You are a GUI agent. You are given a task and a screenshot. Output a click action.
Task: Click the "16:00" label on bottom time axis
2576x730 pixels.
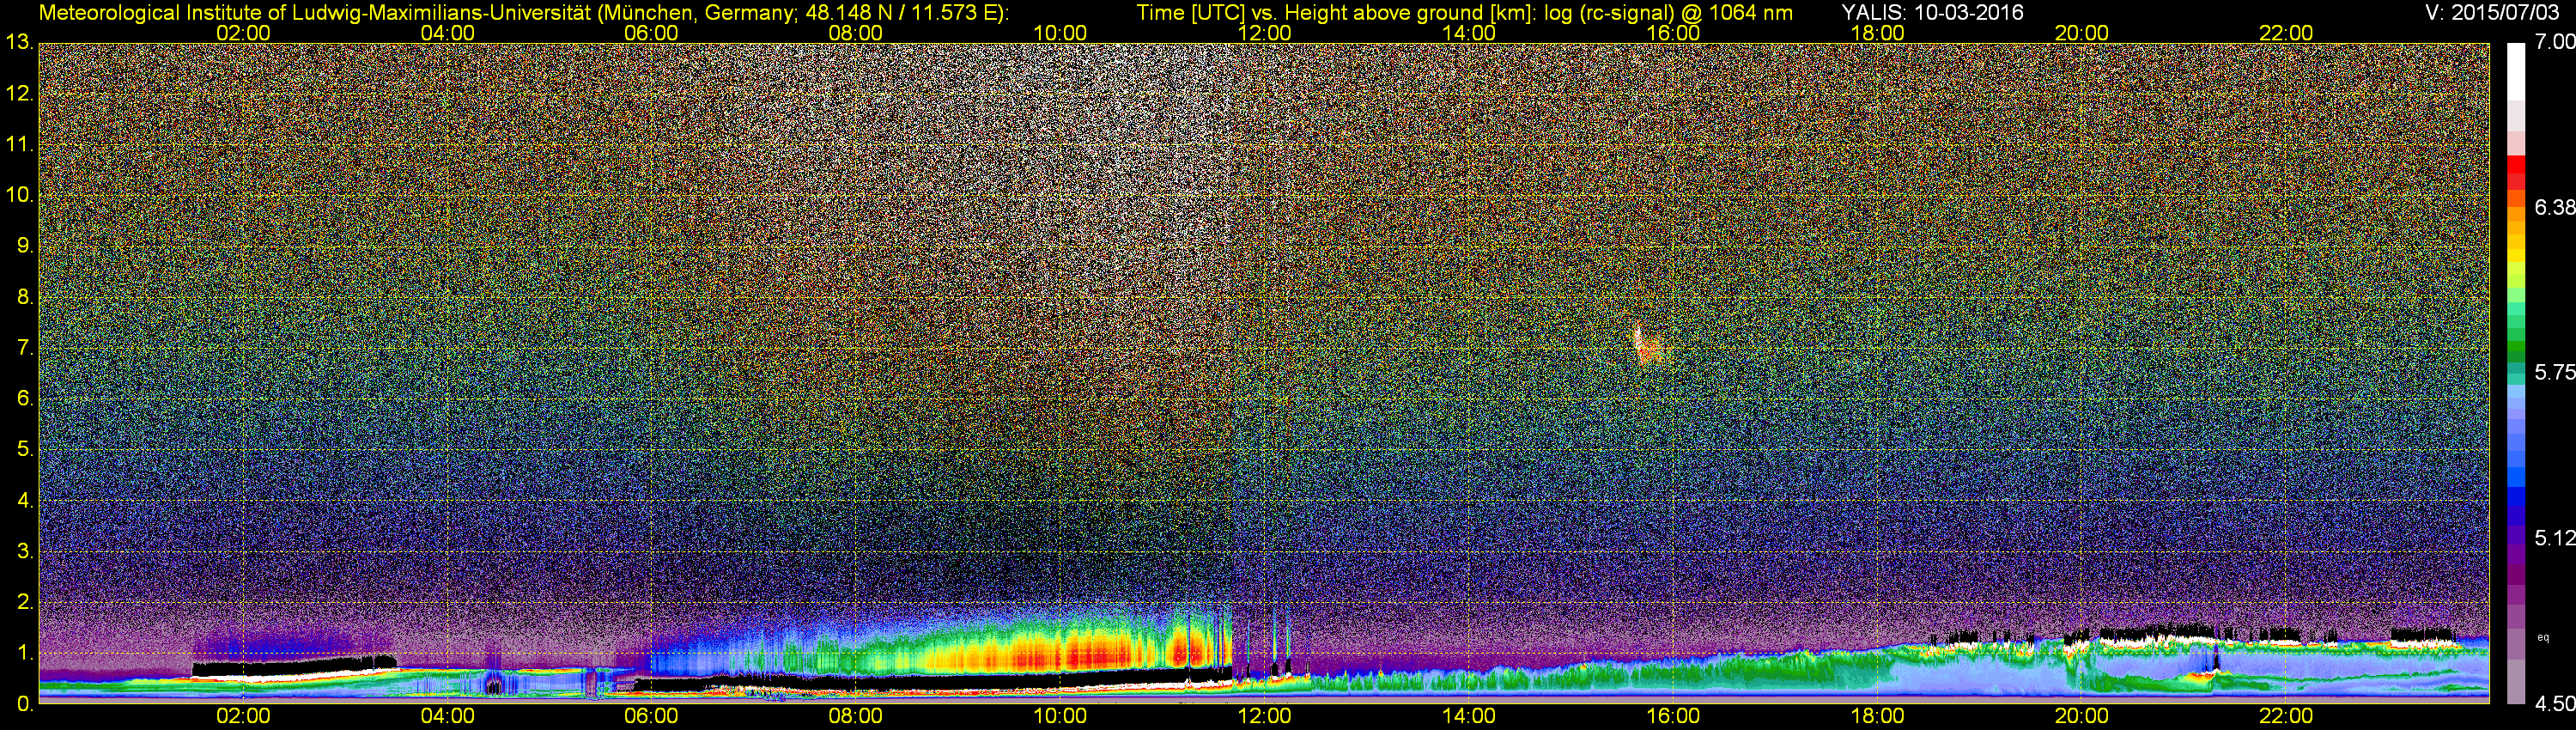coord(1673,716)
